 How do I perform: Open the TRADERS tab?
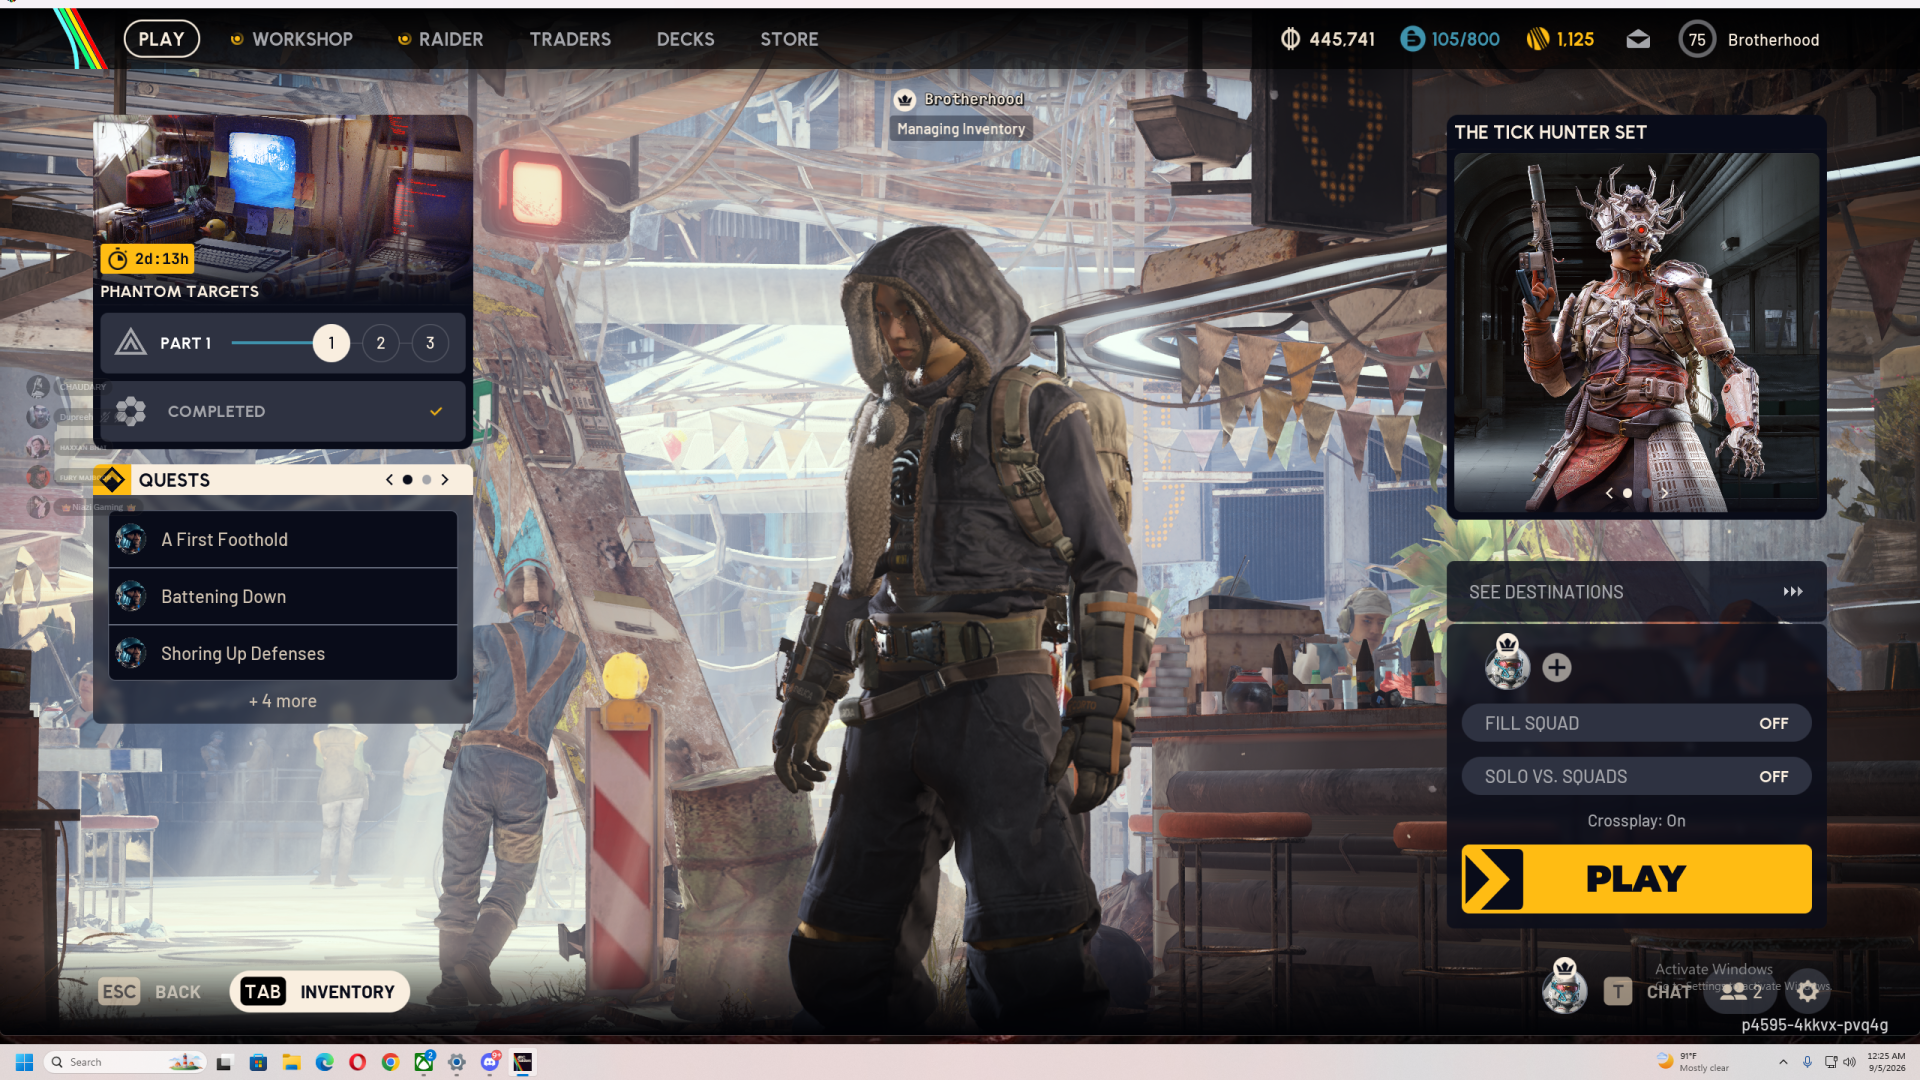(570, 39)
